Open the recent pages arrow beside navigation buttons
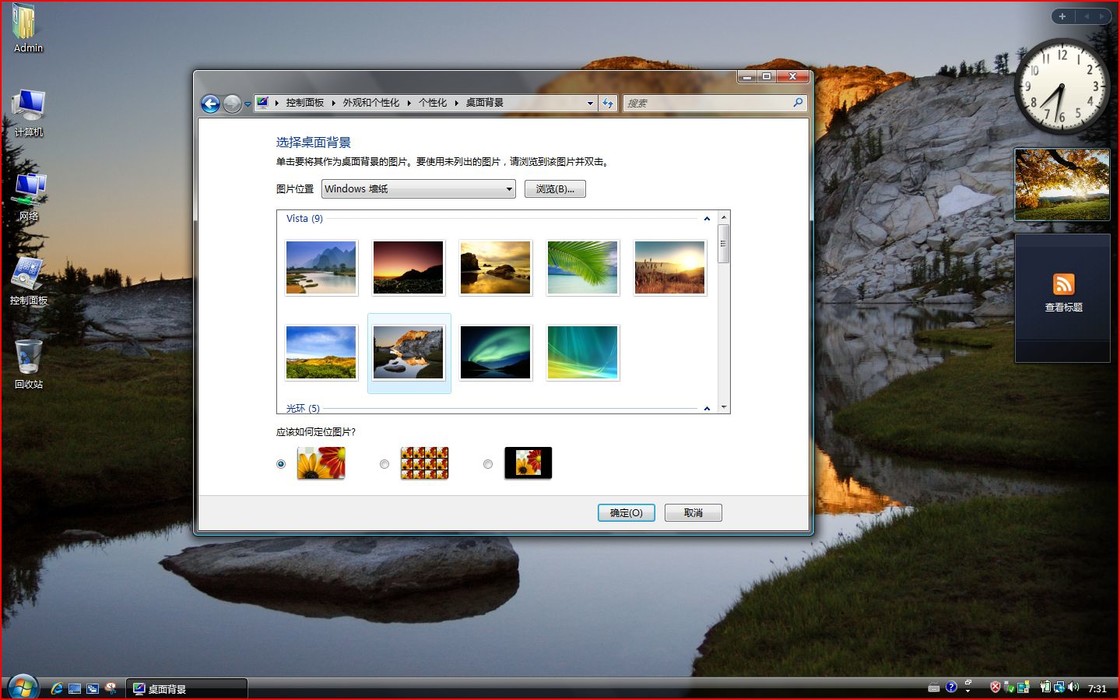 [x=247, y=104]
